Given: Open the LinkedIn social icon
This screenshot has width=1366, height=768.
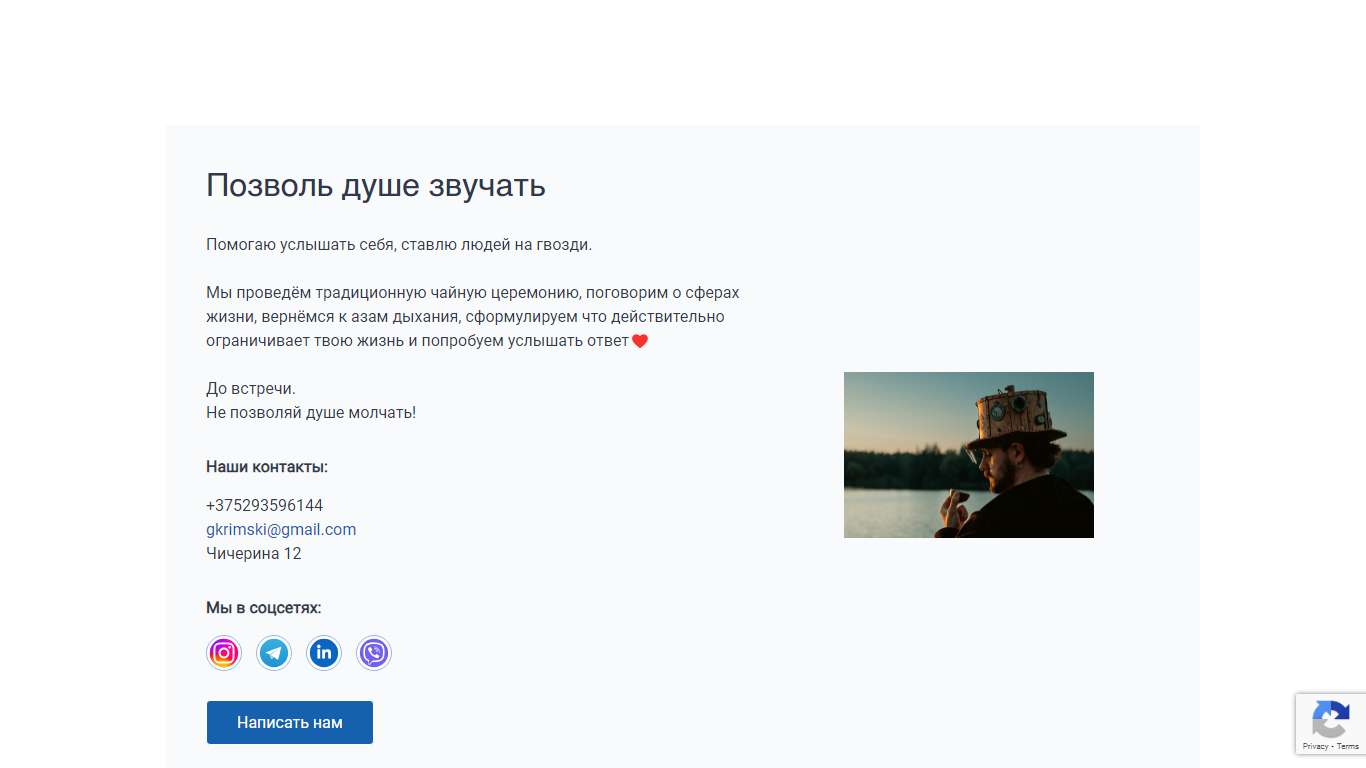Looking at the screenshot, I should (324, 653).
